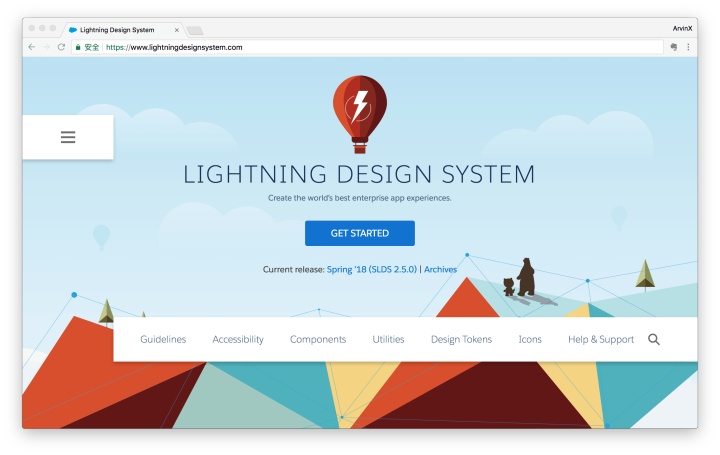This screenshot has height=455, width=720.
Task: Open Spring '18 (SLDS 2.5.0) release link
Action: (371, 270)
